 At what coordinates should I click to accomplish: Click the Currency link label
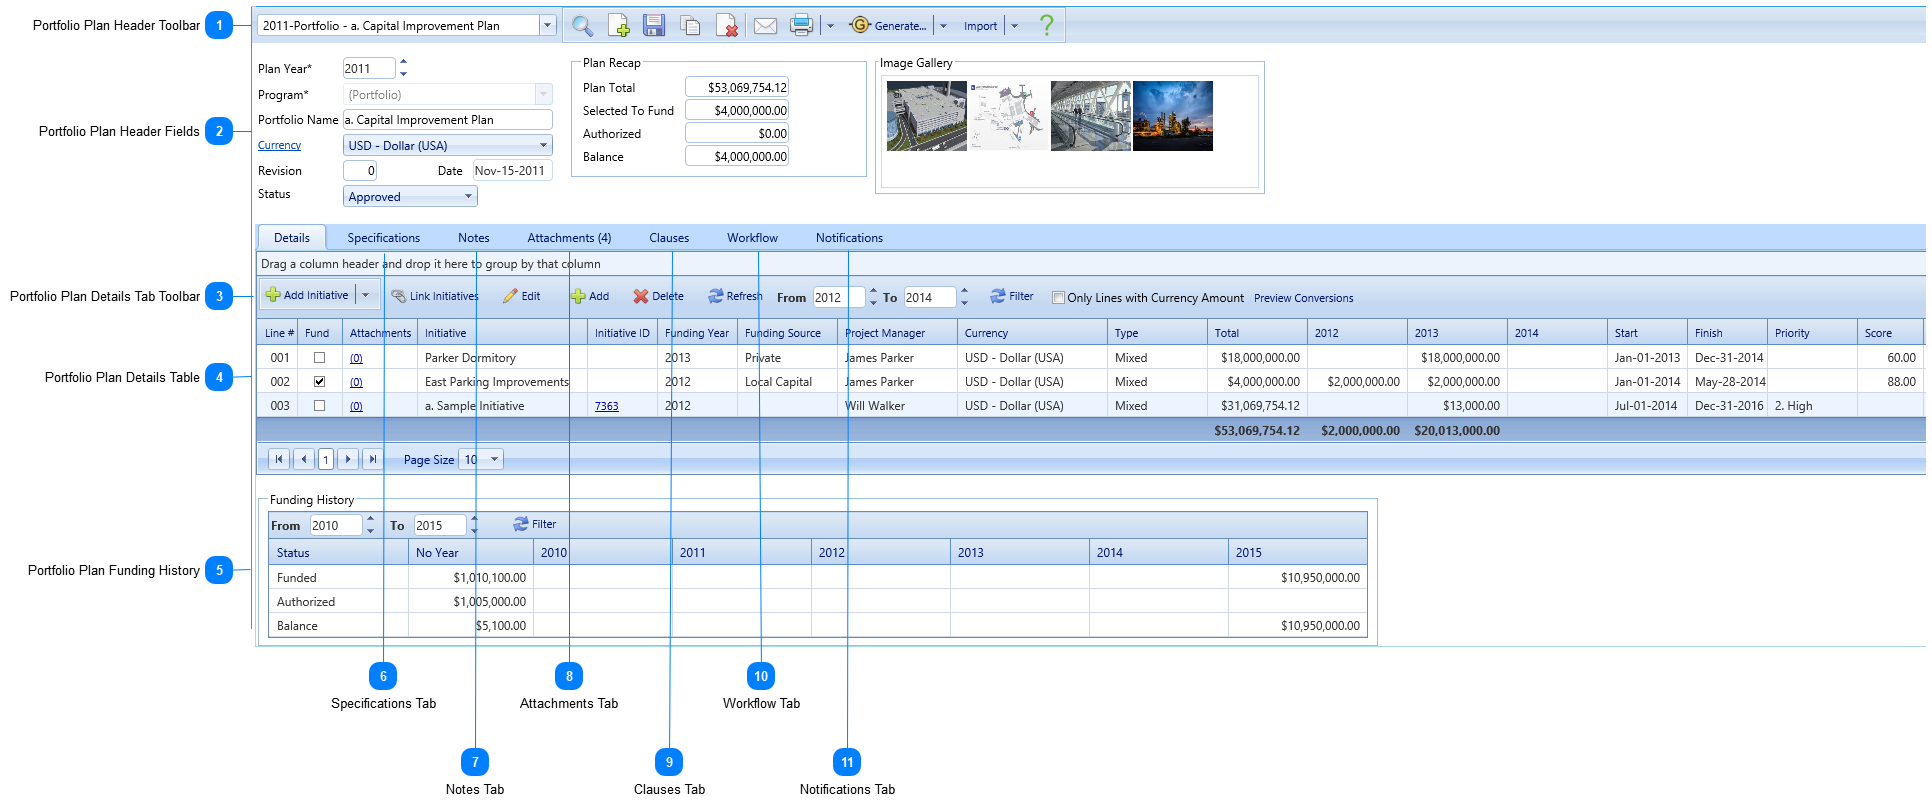[x=279, y=145]
